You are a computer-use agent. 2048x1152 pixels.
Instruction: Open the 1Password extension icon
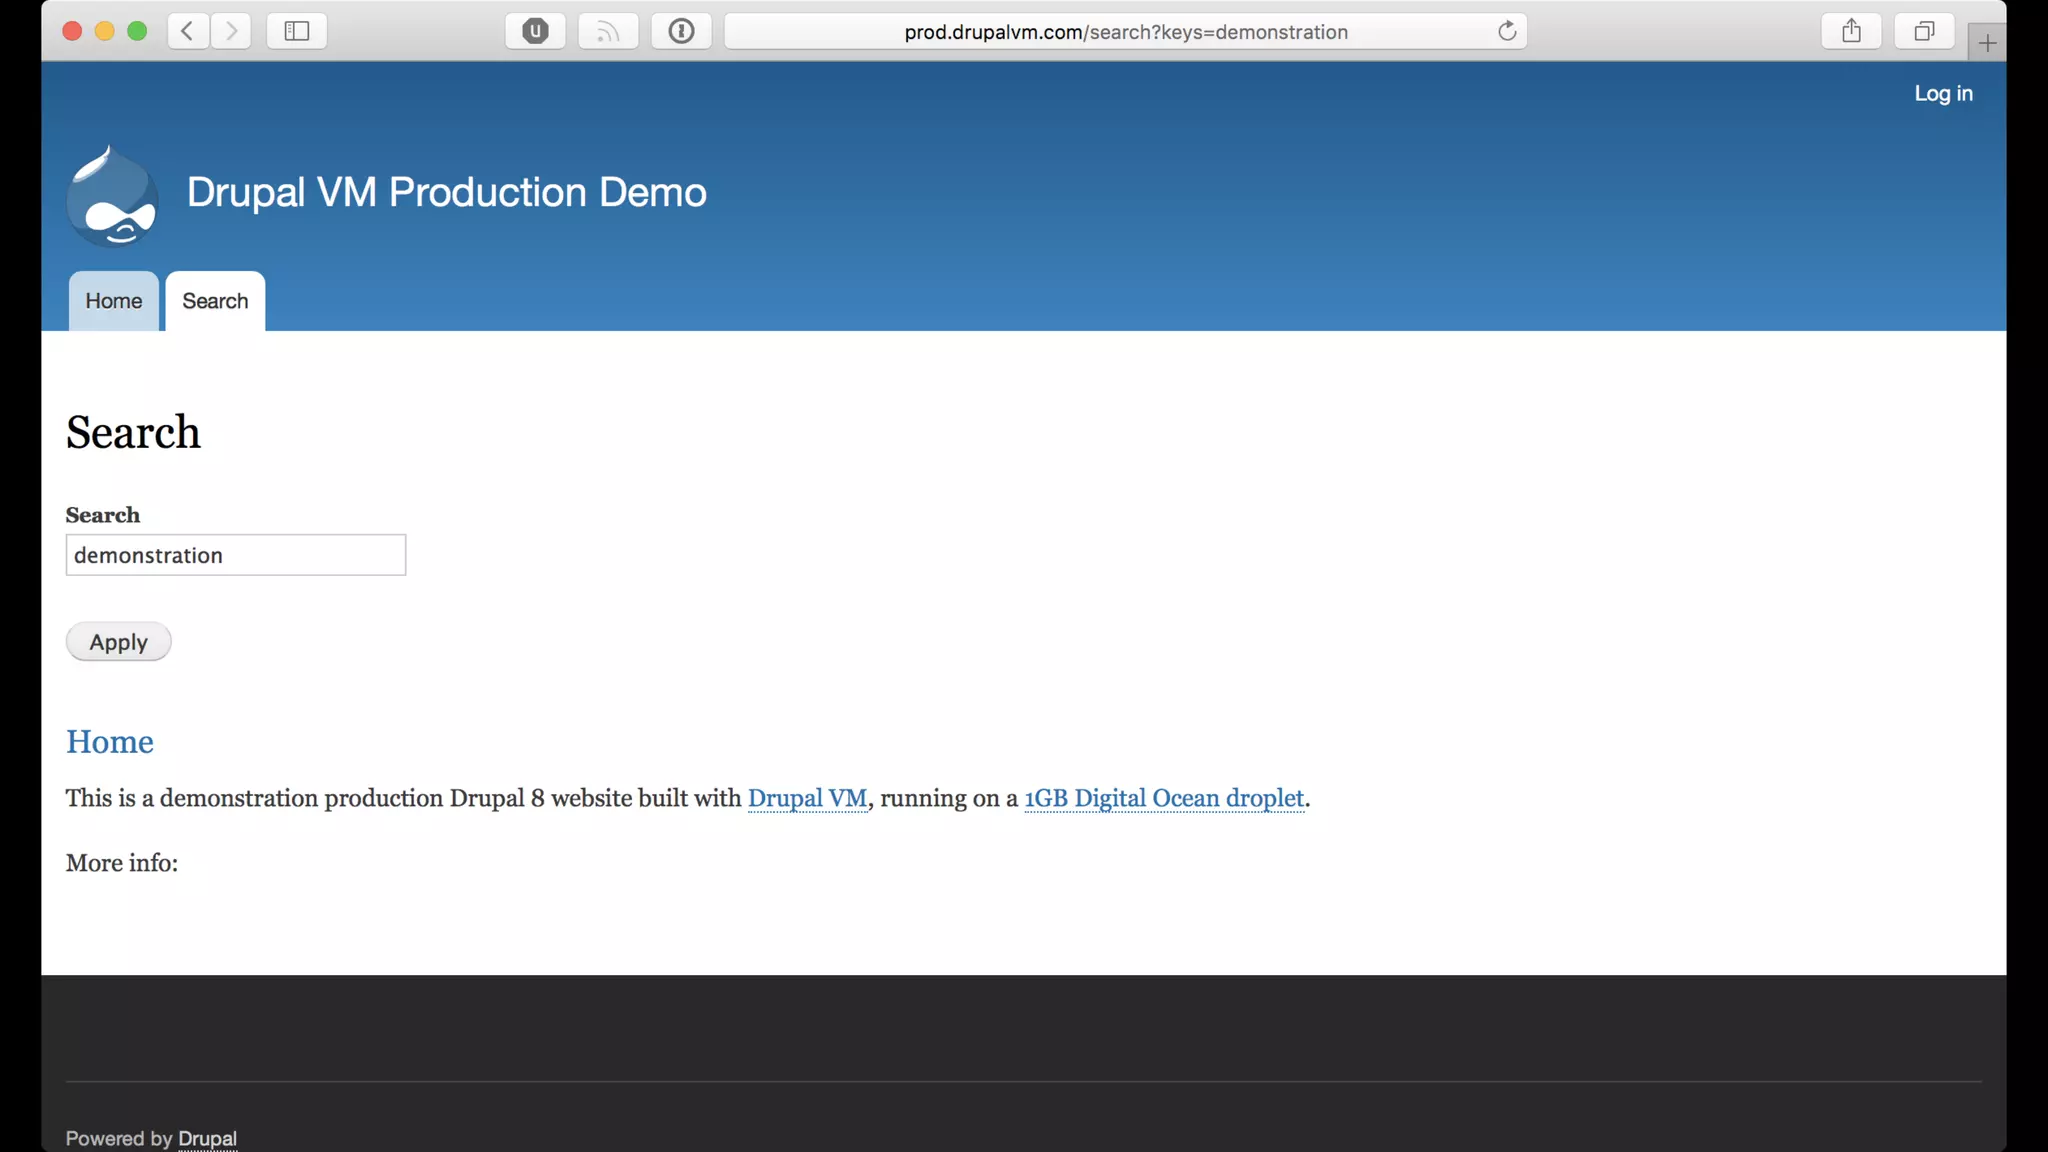(681, 31)
